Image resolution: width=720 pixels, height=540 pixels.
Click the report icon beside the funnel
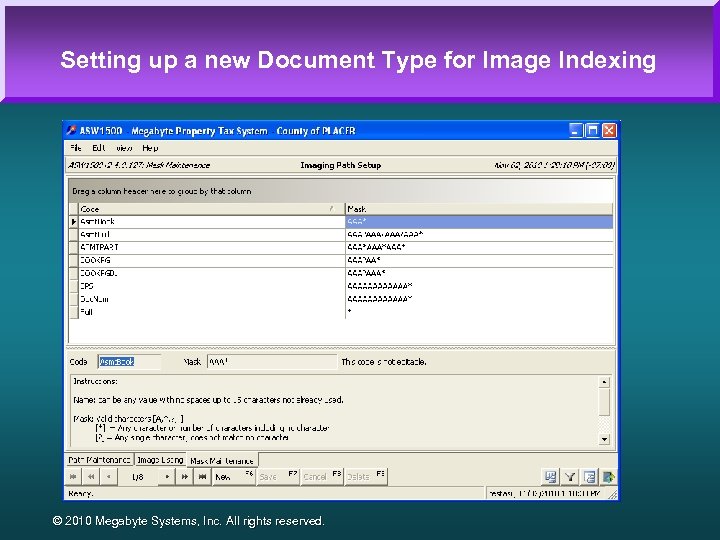tap(590, 477)
